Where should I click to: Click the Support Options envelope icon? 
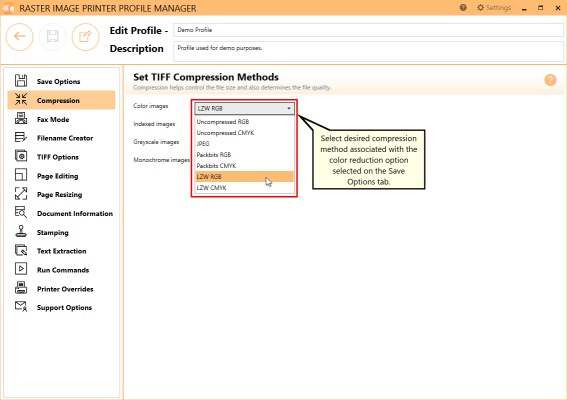(x=21, y=306)
